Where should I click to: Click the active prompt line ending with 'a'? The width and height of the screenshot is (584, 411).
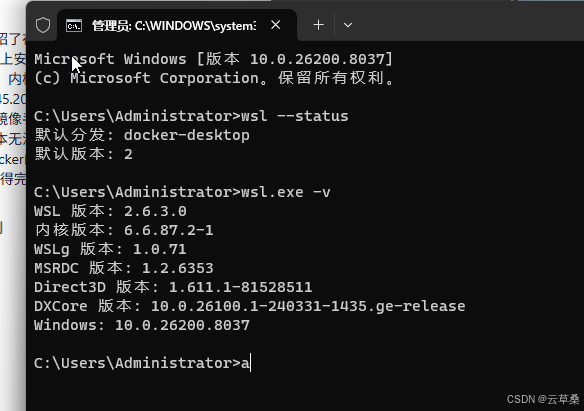pos(142,363)
